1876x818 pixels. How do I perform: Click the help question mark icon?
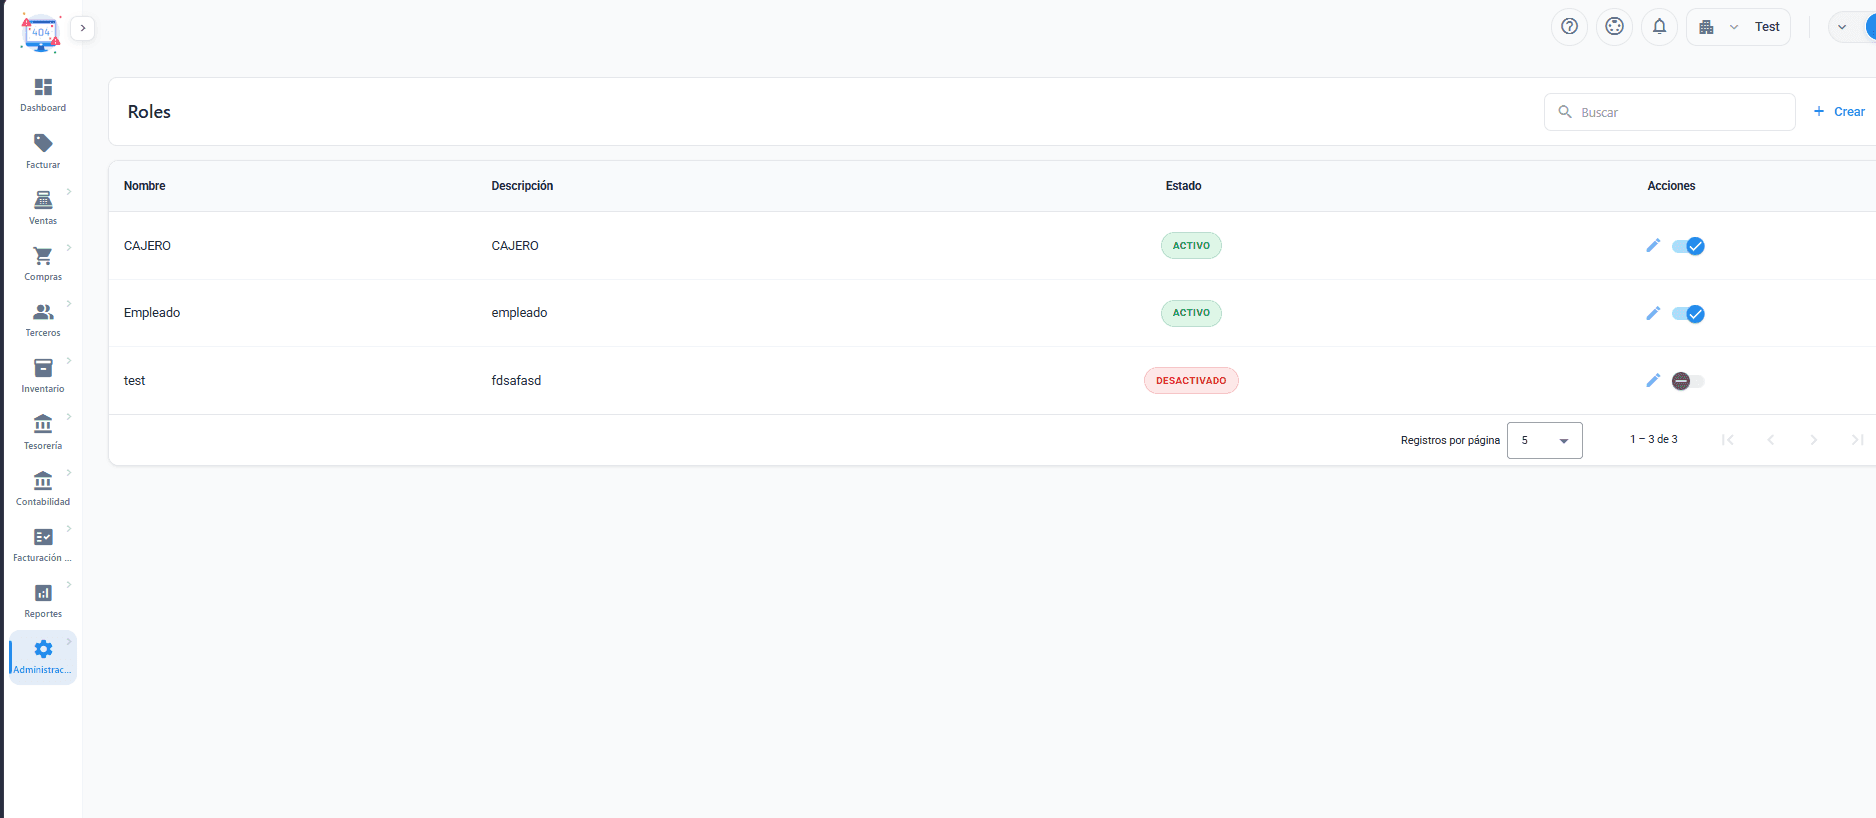coord(1569,27)
